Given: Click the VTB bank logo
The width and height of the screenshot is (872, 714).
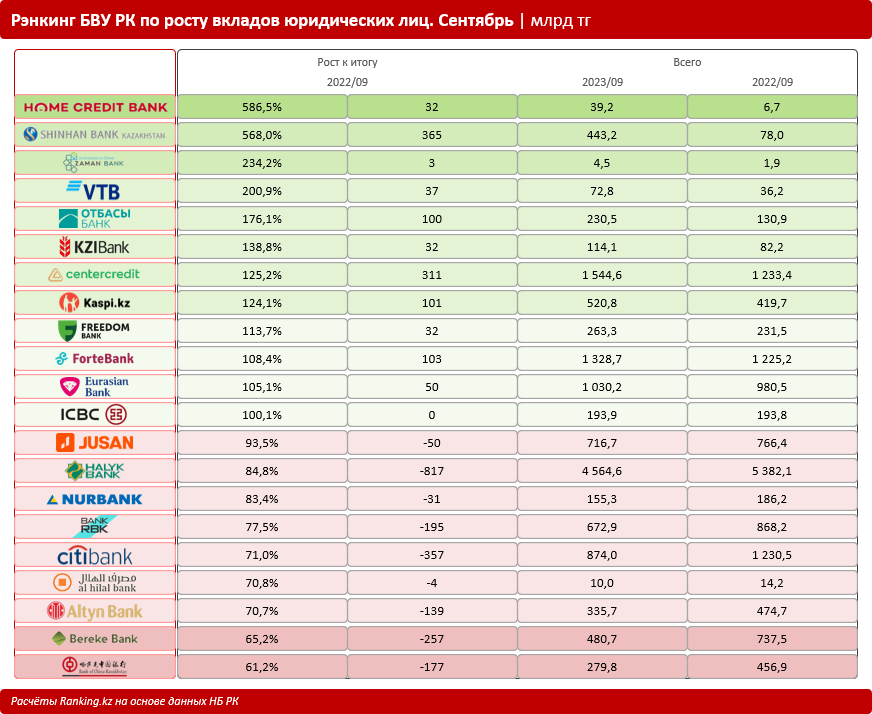Looking at the screenshot, I should point(95,190).
